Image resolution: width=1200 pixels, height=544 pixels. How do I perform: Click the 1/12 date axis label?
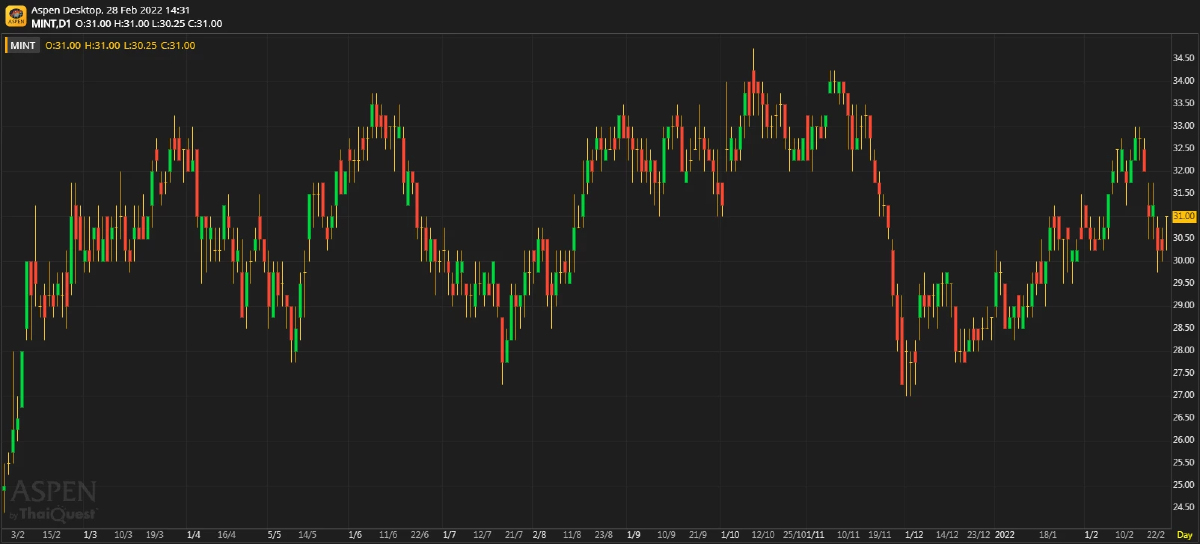pos(912,535)
